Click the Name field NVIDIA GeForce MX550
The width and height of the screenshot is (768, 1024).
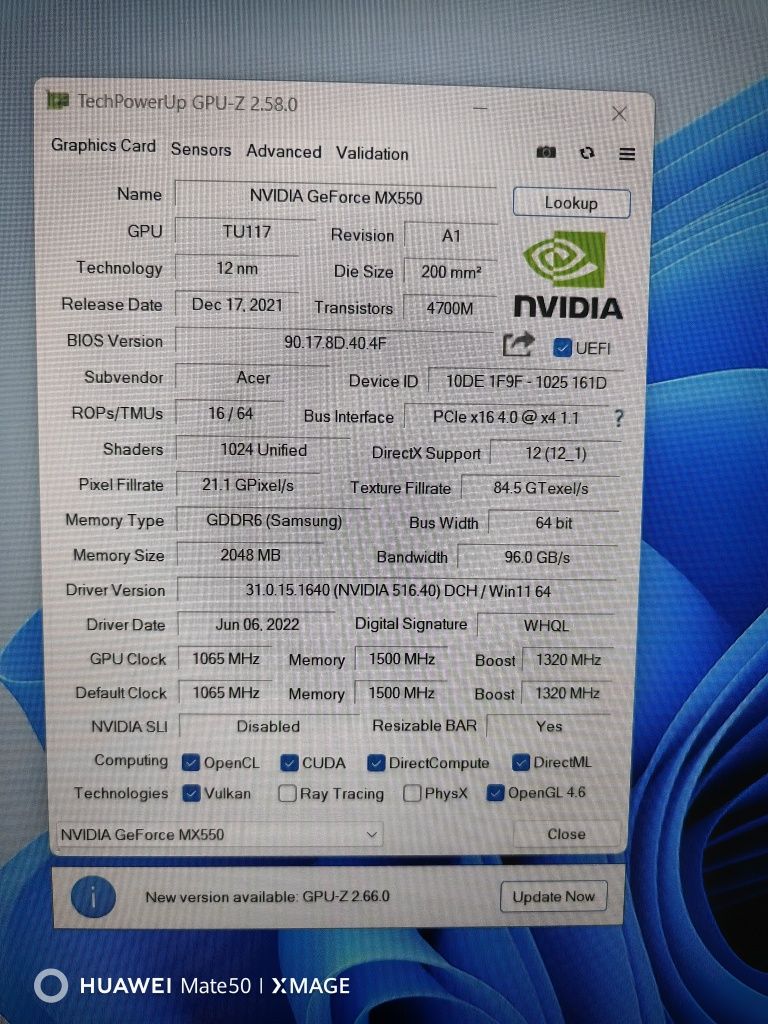pyautogui.click(x=336, y=197)
